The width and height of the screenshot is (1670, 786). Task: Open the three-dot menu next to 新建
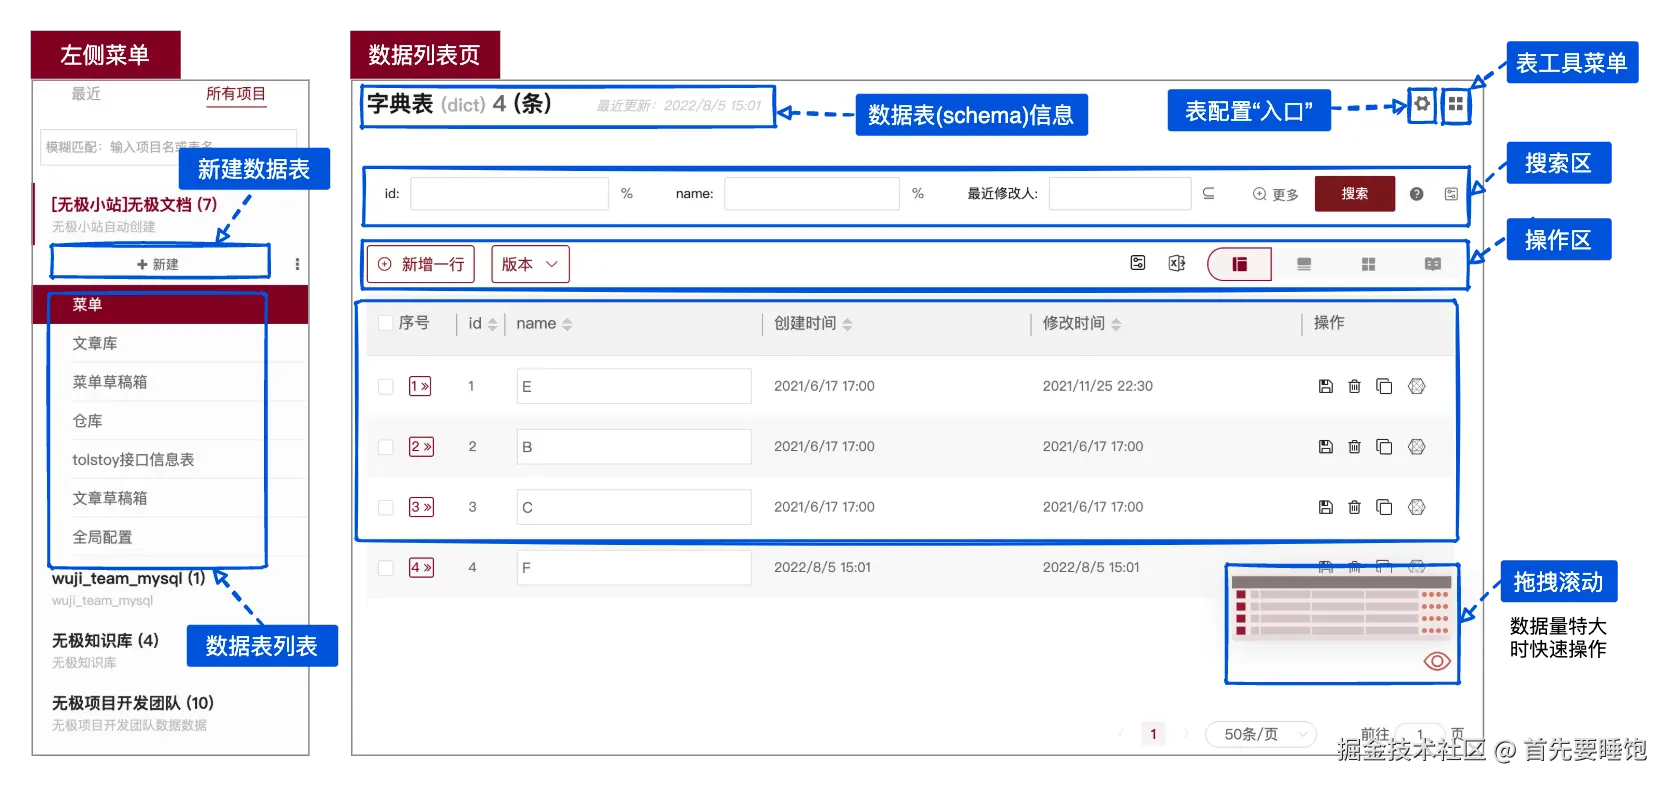click(x=297, y=264)
